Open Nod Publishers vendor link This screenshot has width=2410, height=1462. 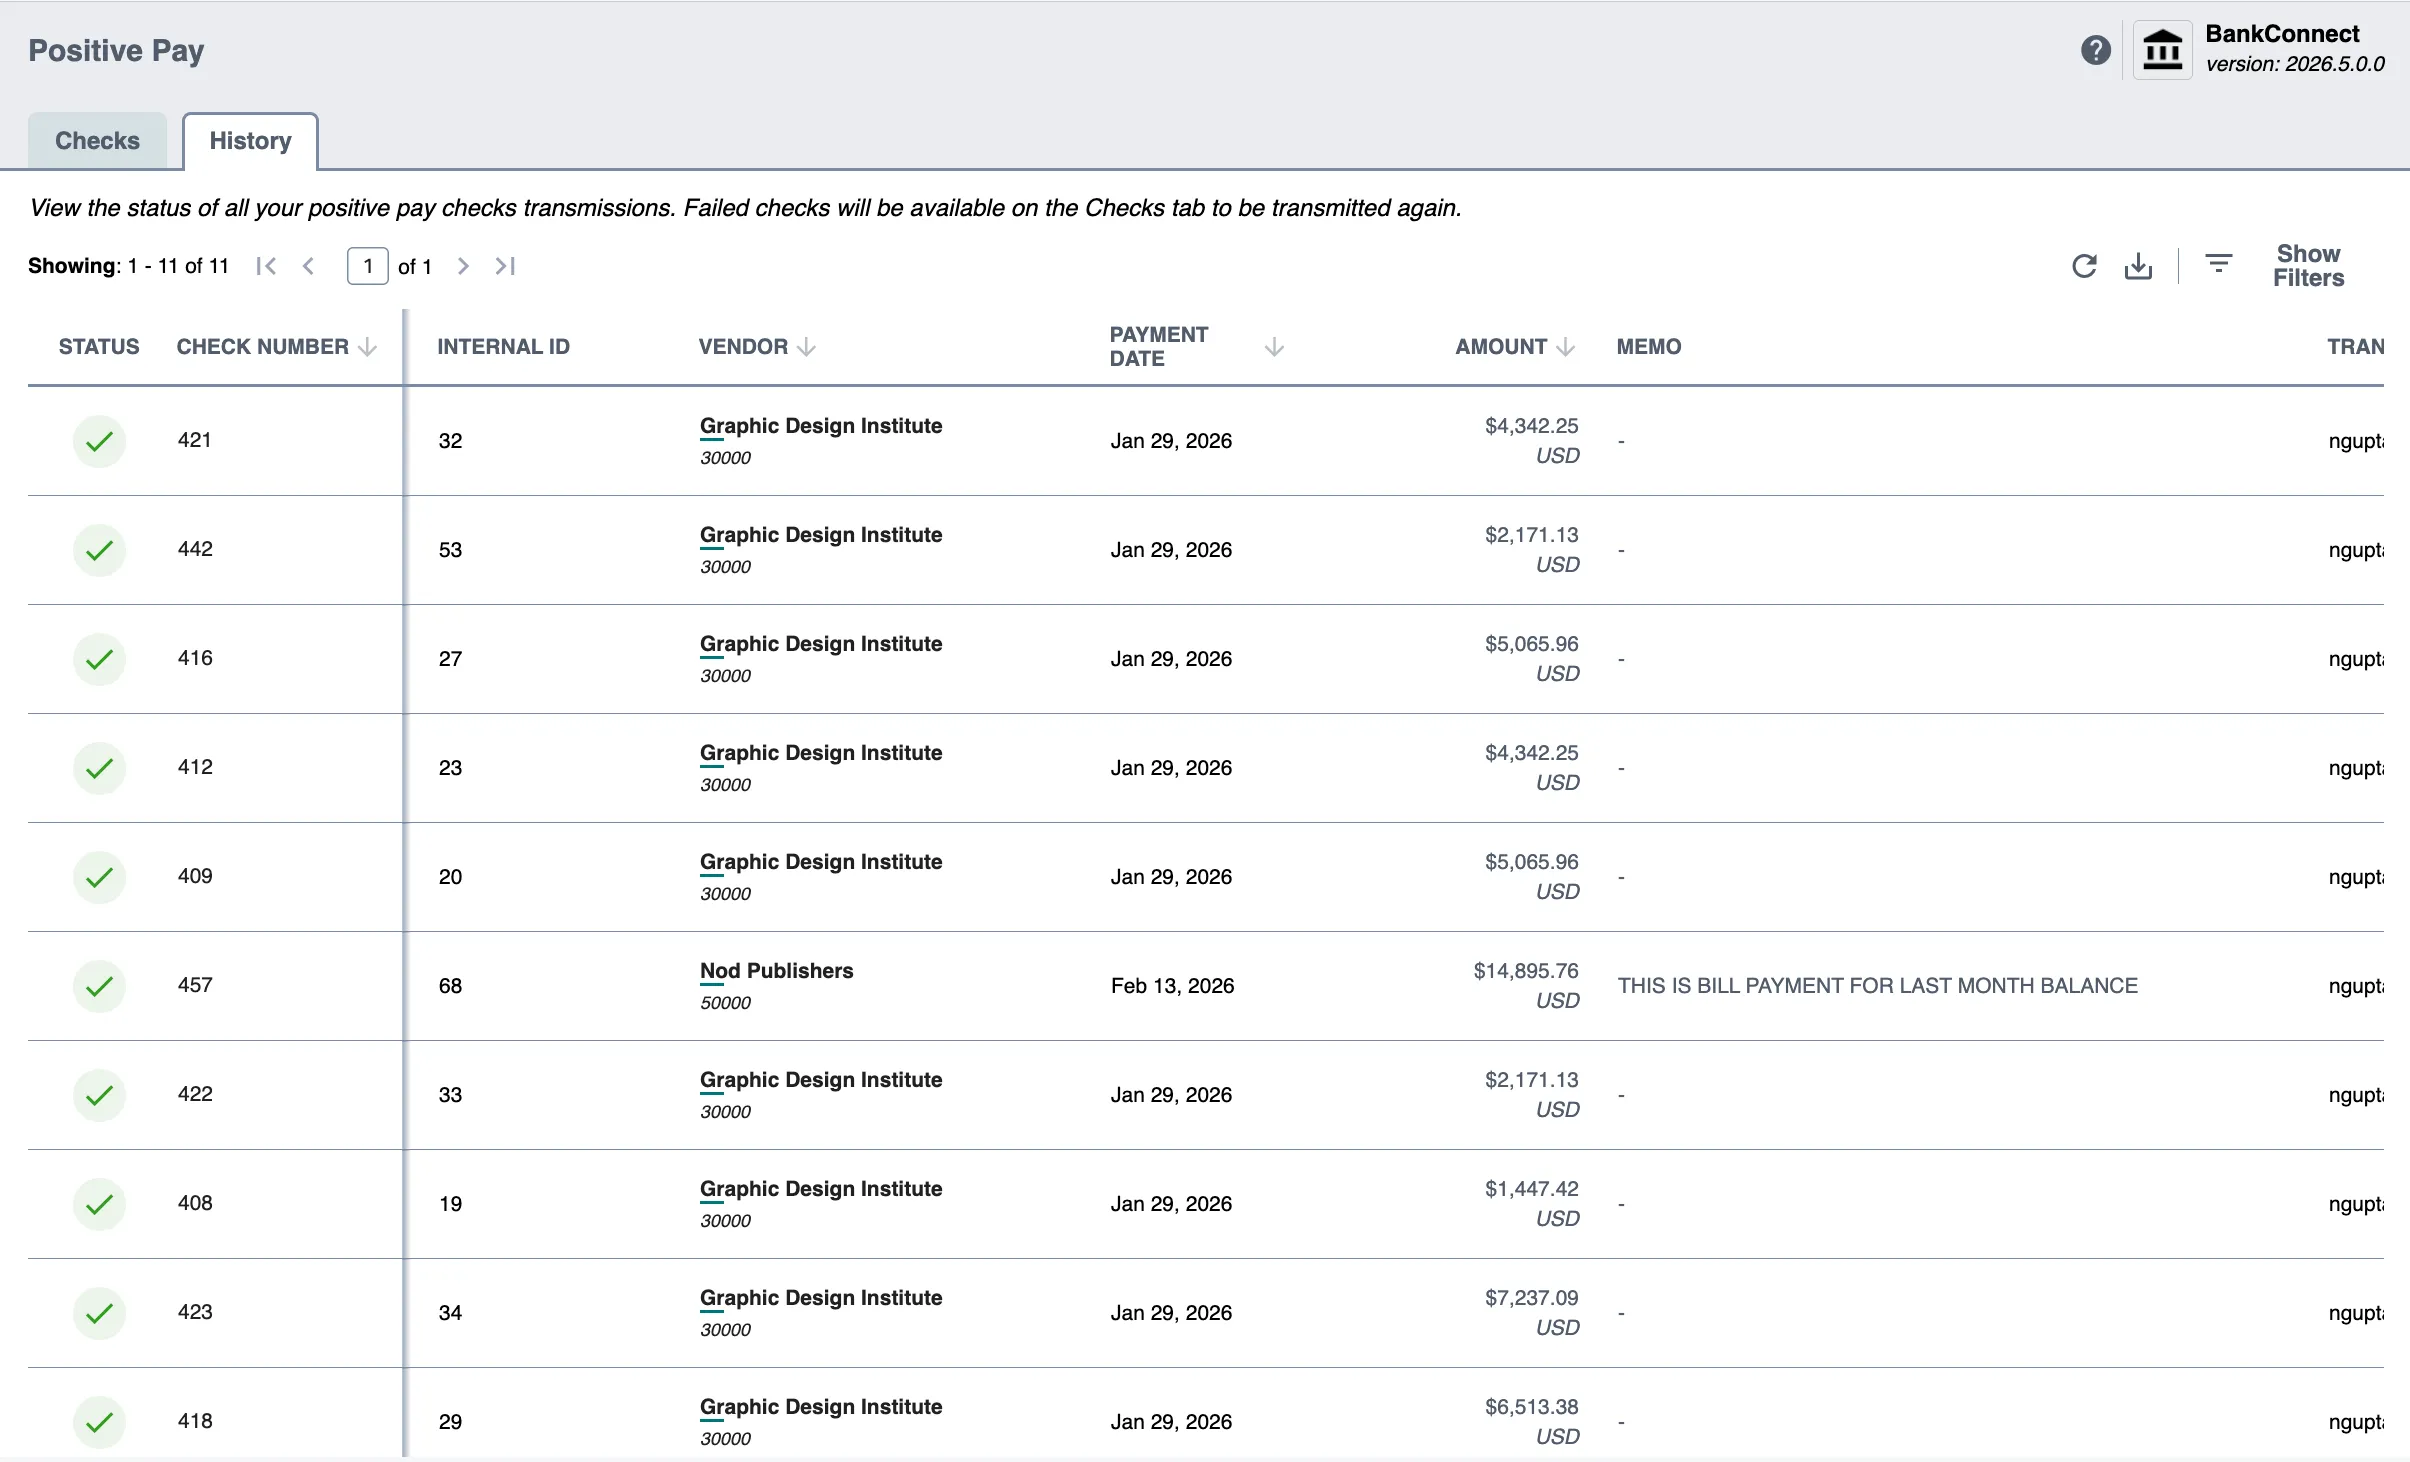776,971
